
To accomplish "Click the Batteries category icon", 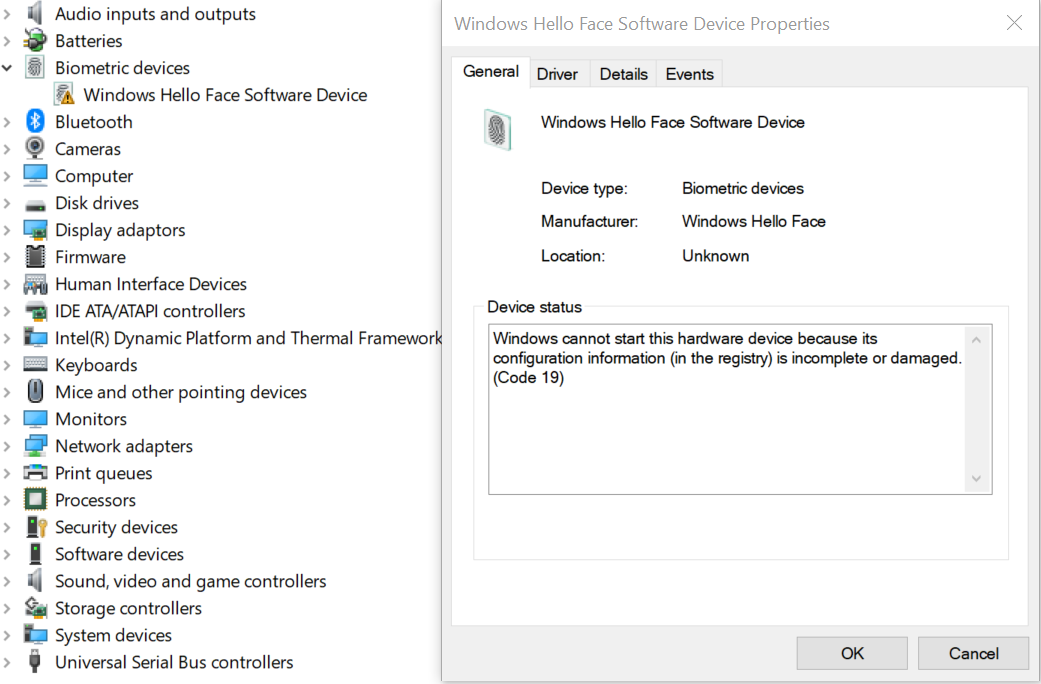I will (x=35, y=41).
